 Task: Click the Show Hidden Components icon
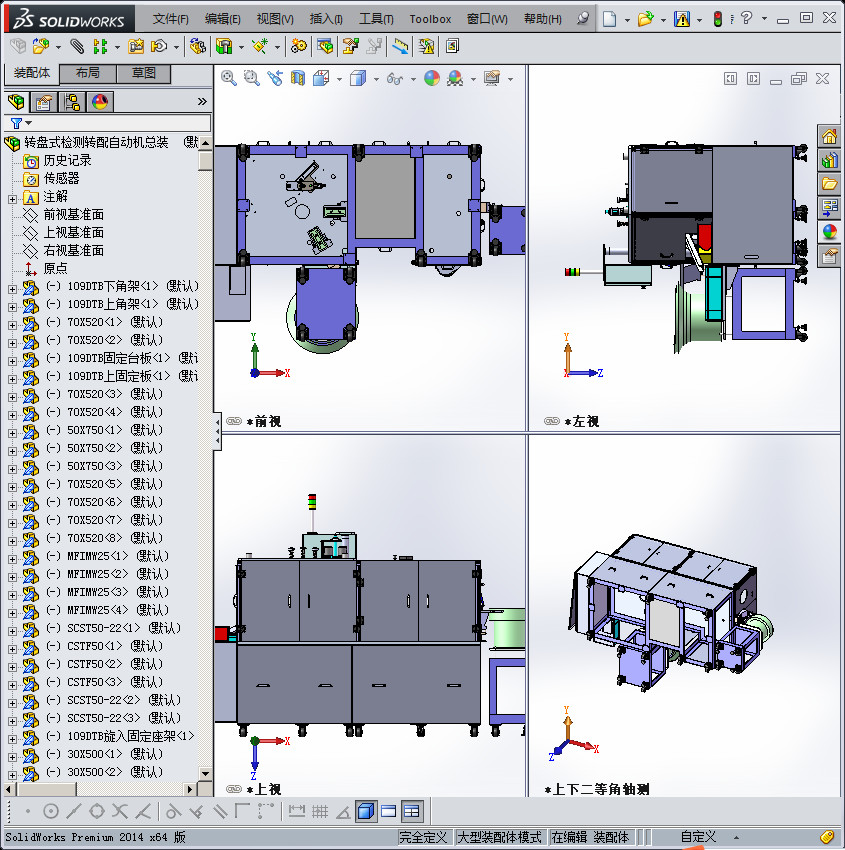(x=197, y=46)
